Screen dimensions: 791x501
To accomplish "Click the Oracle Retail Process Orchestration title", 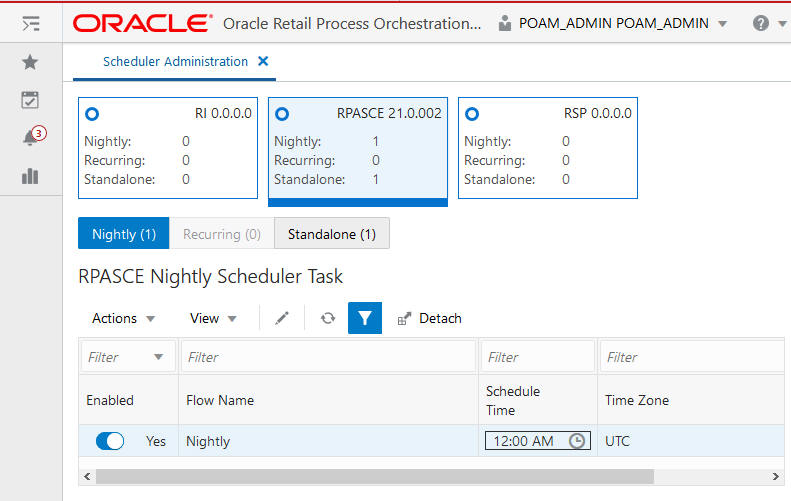I will tap(352, 24).
